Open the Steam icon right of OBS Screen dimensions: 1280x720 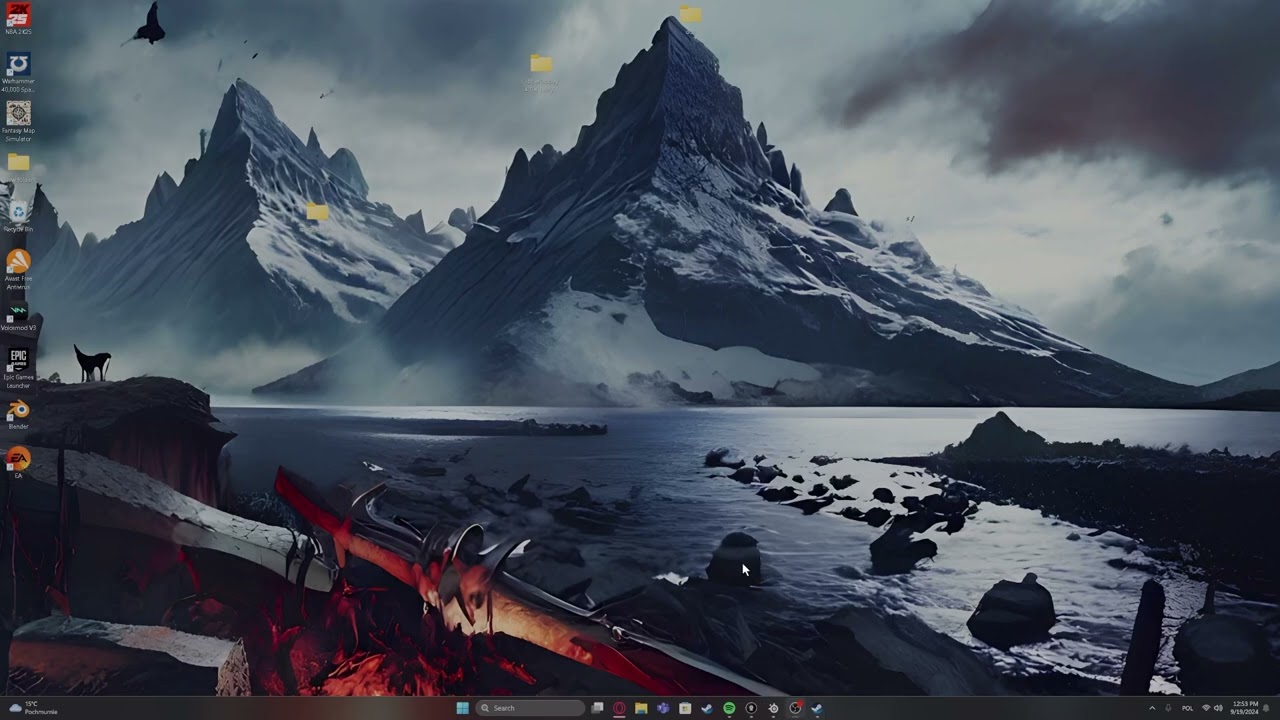[x=817, y=708]
